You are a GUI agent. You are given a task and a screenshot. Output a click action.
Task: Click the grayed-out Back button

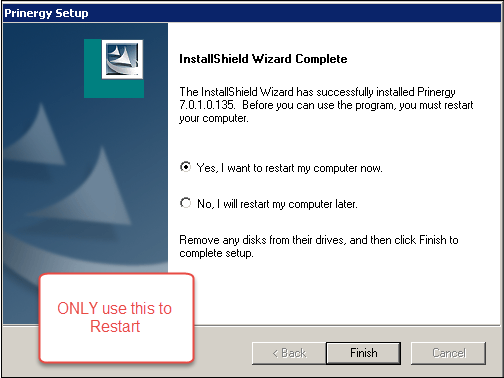[x=289, y=353]
